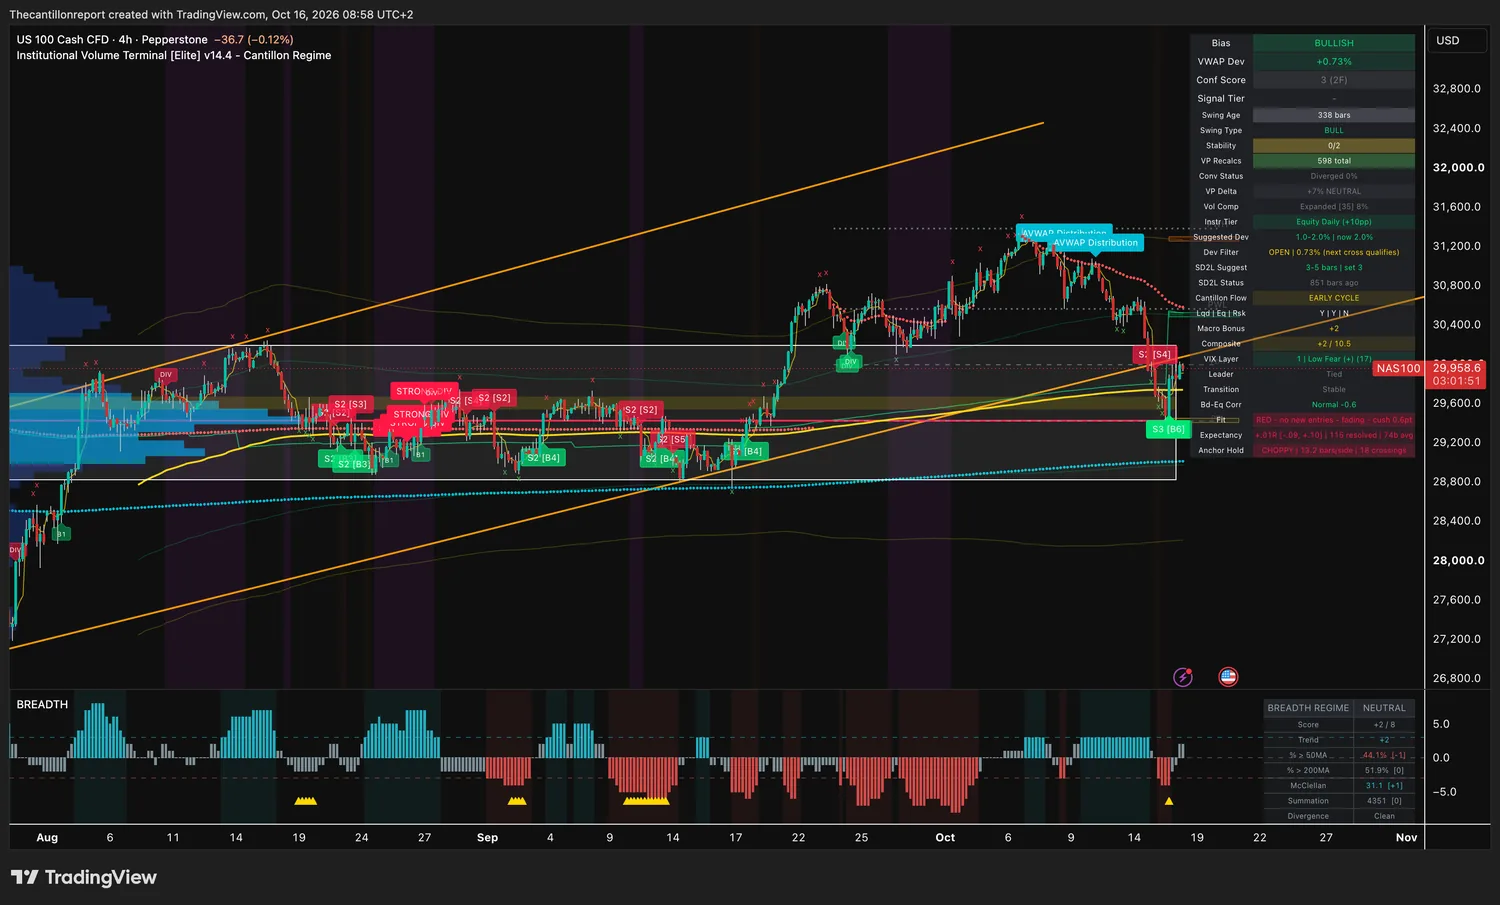Click the Expectancy red value cell

1334,435
